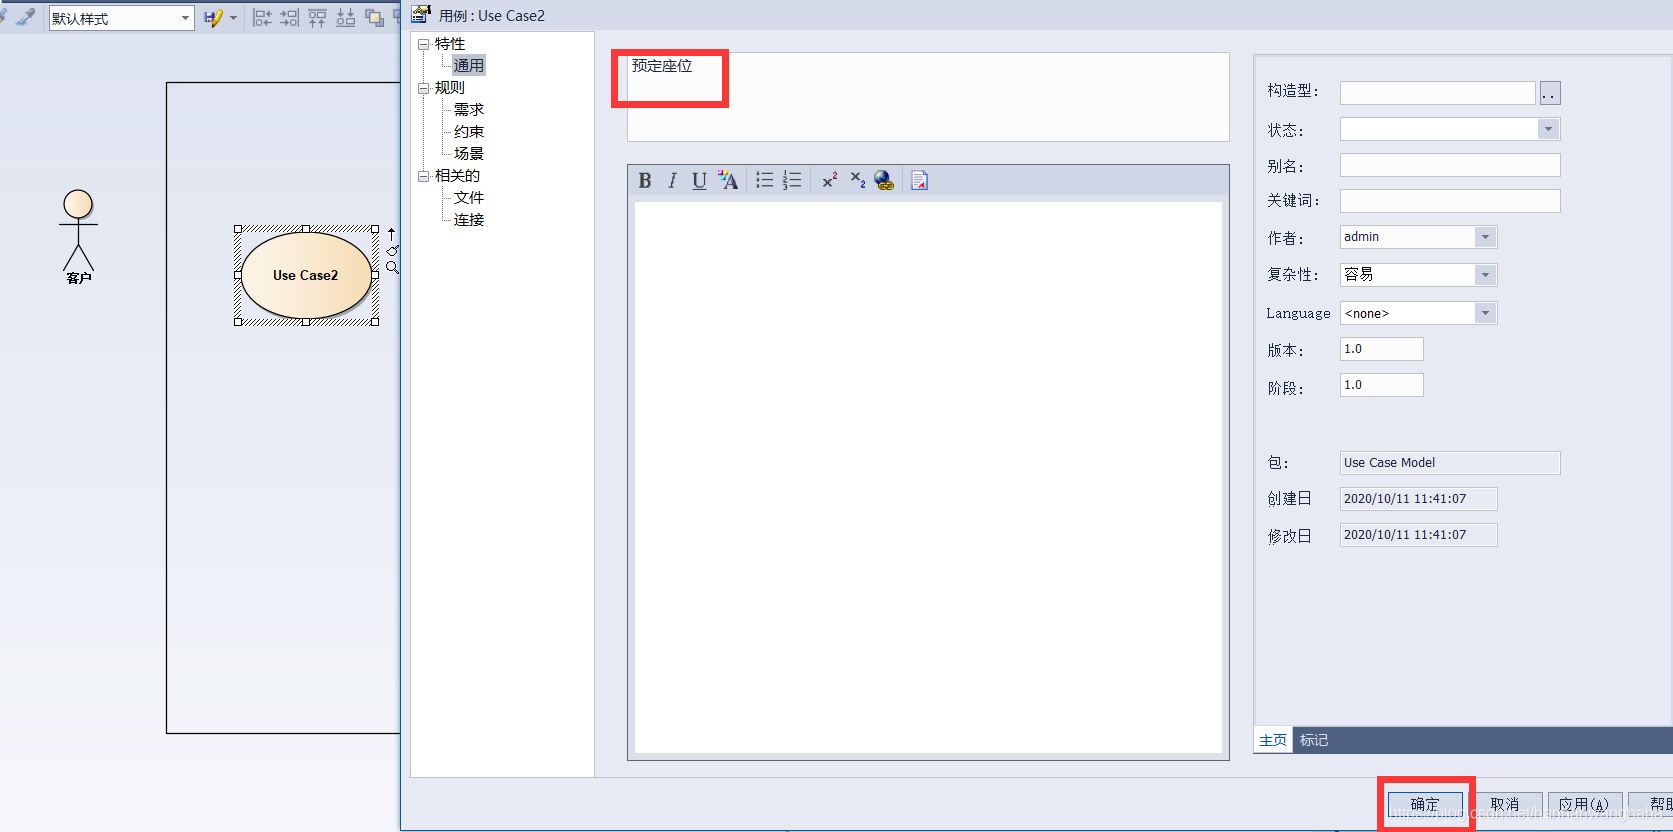Viewport: 1673px width, 832px height.
Task: Click the 创建日 date field
Action: (x=1419, y=499)
